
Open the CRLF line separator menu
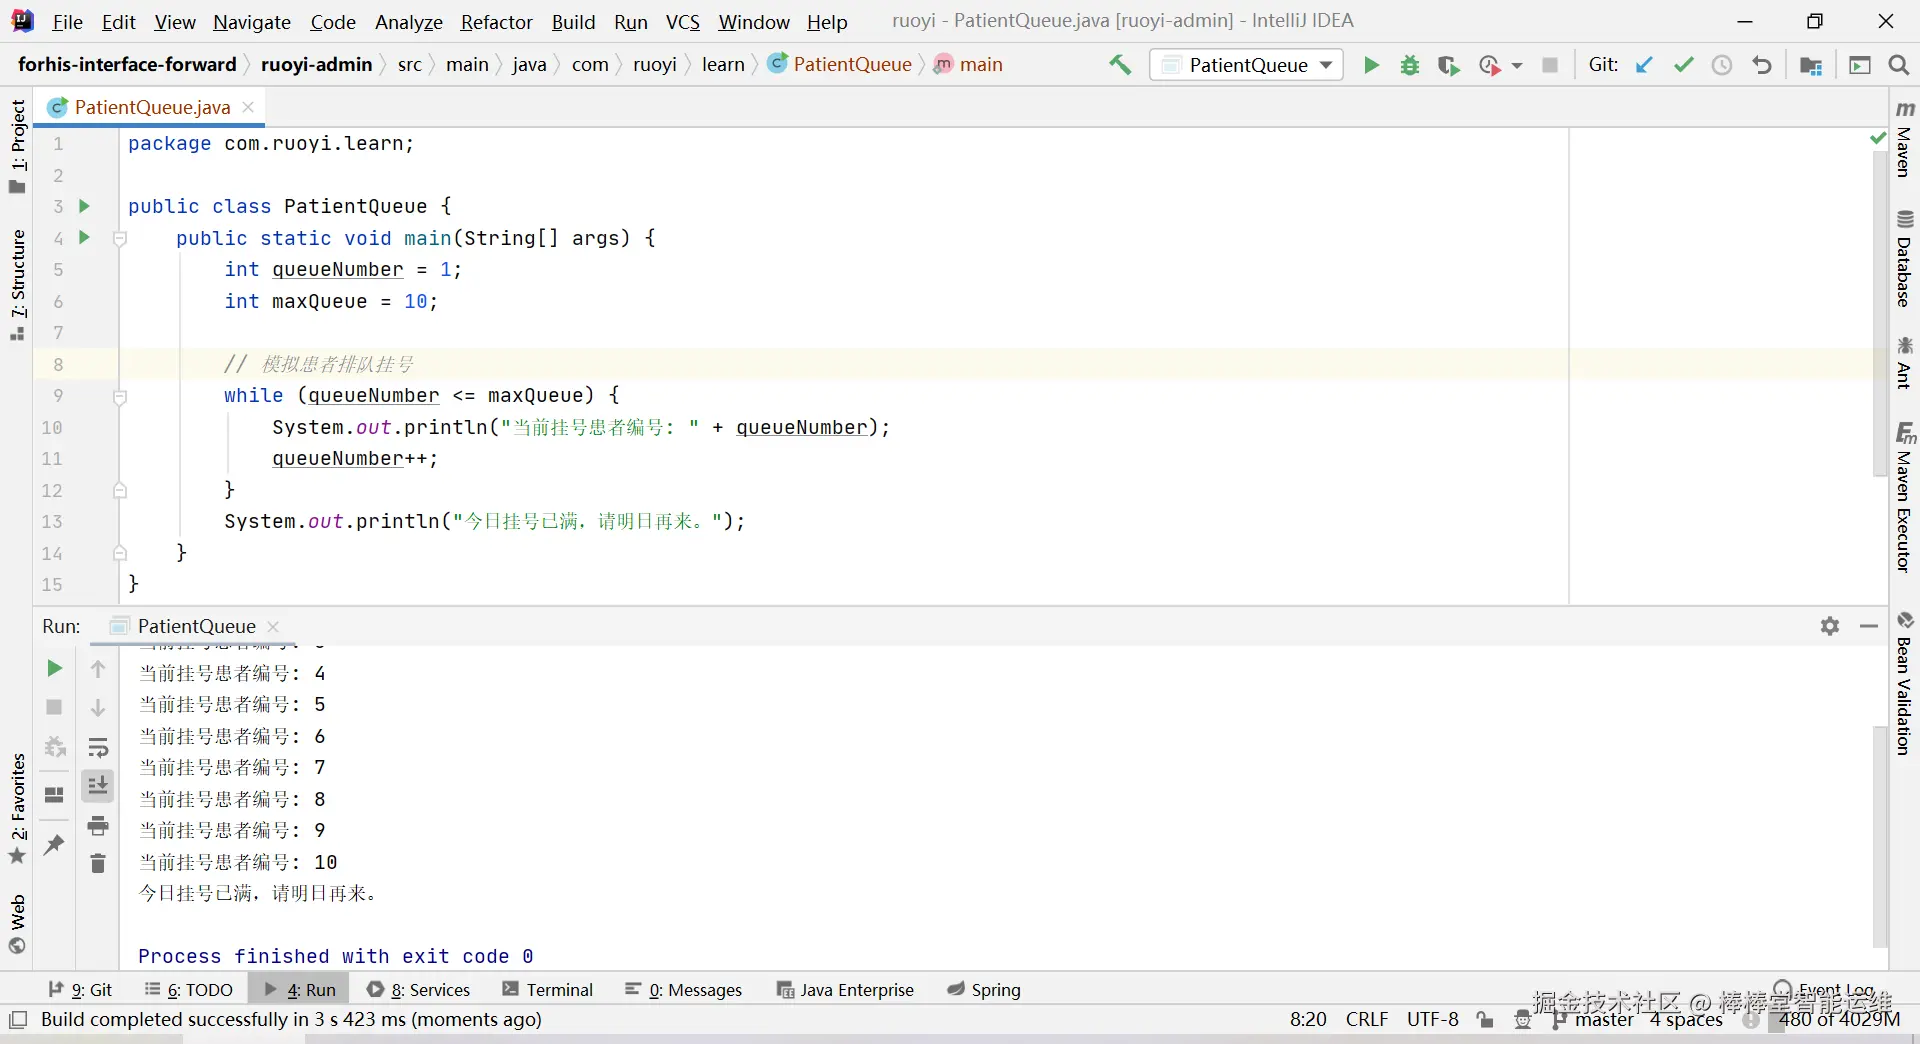(x=1366, y=1019)
